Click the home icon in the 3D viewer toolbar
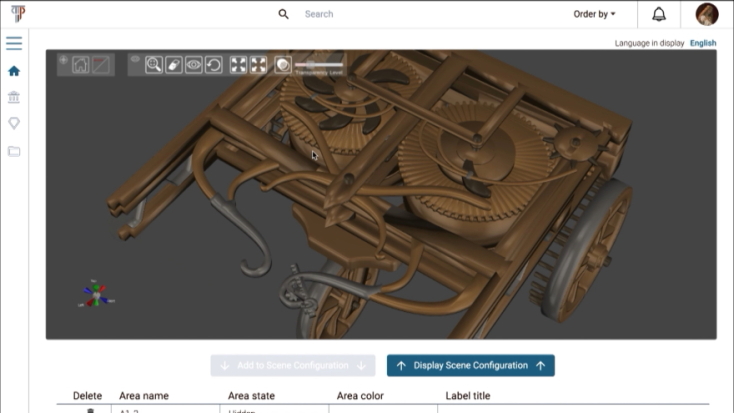The height and width of the screenshot is (413, 734). pyautogui.click(x=80, y=64)
